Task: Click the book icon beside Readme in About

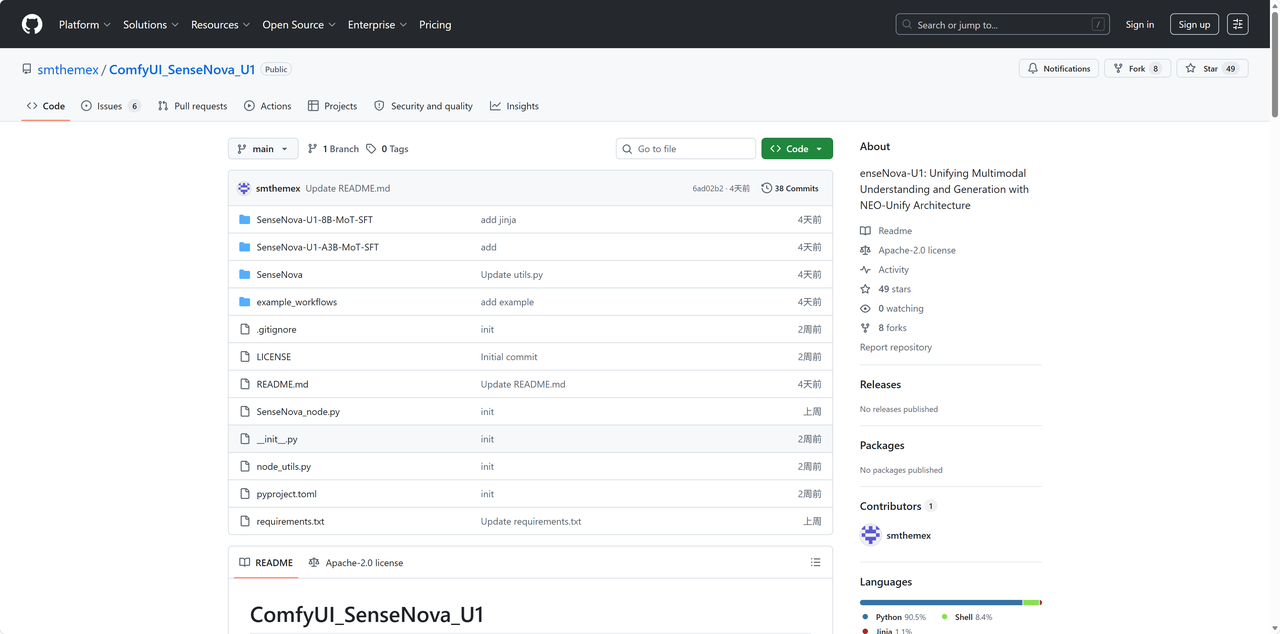Action: pos(865,231)
